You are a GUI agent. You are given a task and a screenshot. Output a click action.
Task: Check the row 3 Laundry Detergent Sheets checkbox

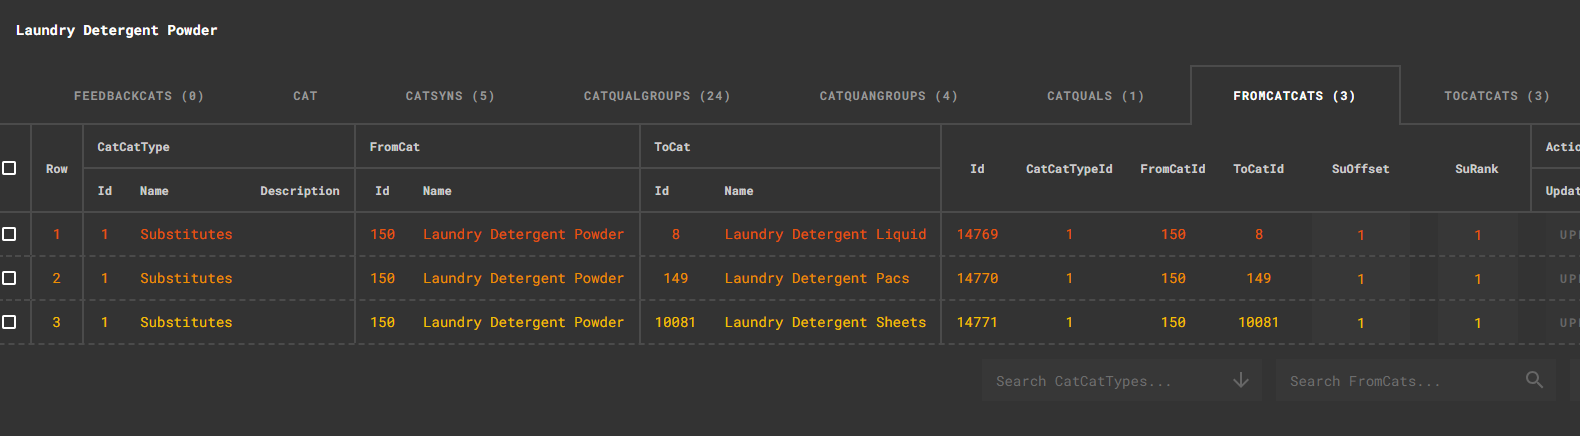[9, 322]
